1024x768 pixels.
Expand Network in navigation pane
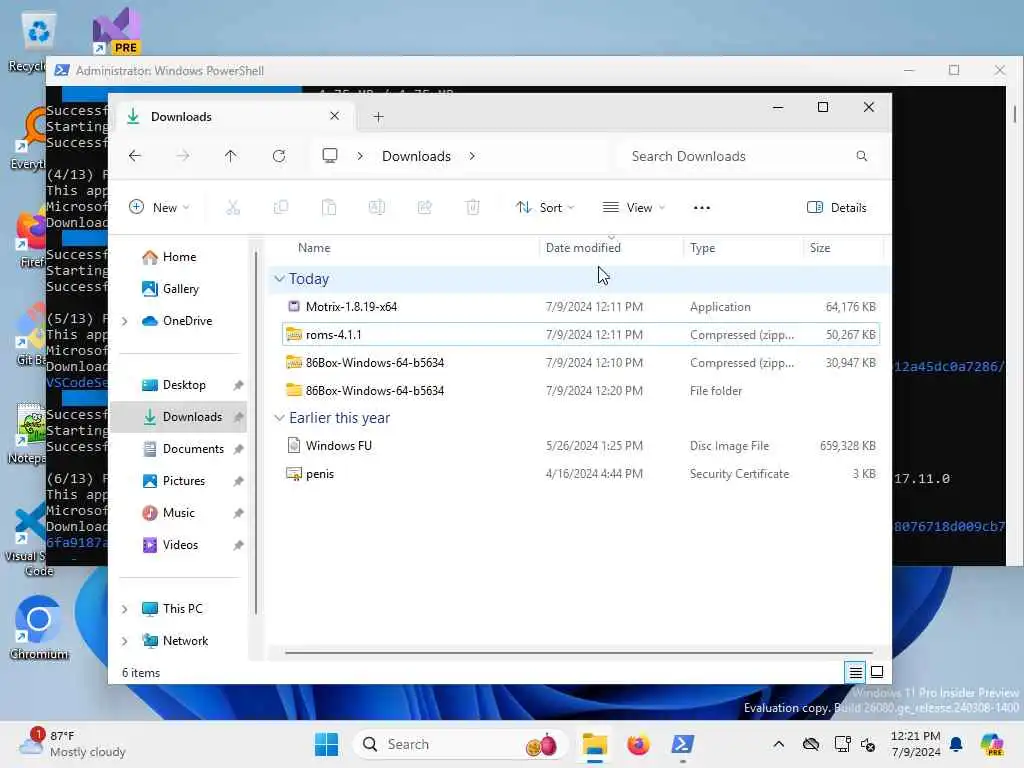(125, 641)
